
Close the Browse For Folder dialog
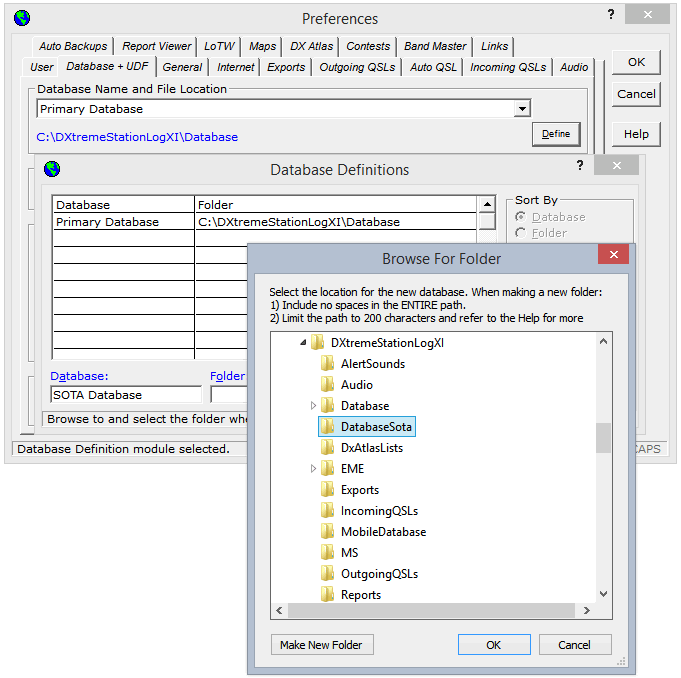tap(613, 254)
